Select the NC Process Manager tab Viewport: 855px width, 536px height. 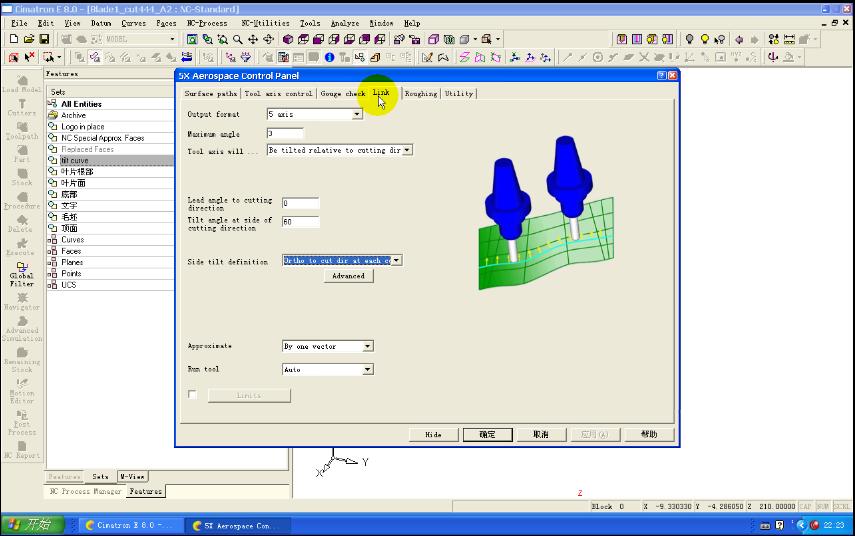point(85,491)
